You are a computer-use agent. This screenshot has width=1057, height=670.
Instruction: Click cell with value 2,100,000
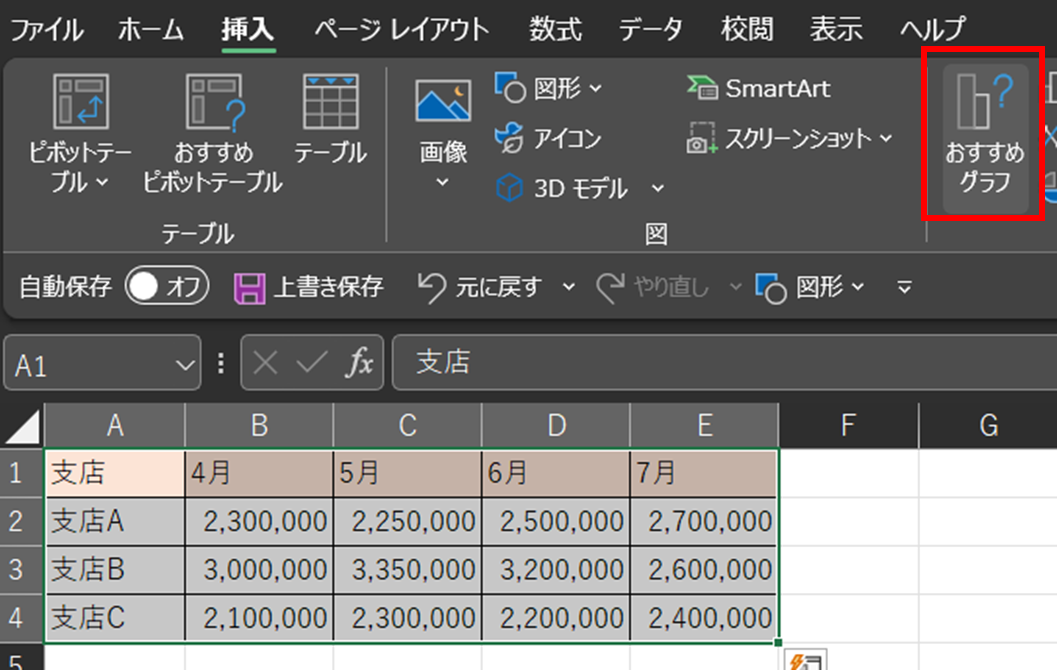[259, 618]
